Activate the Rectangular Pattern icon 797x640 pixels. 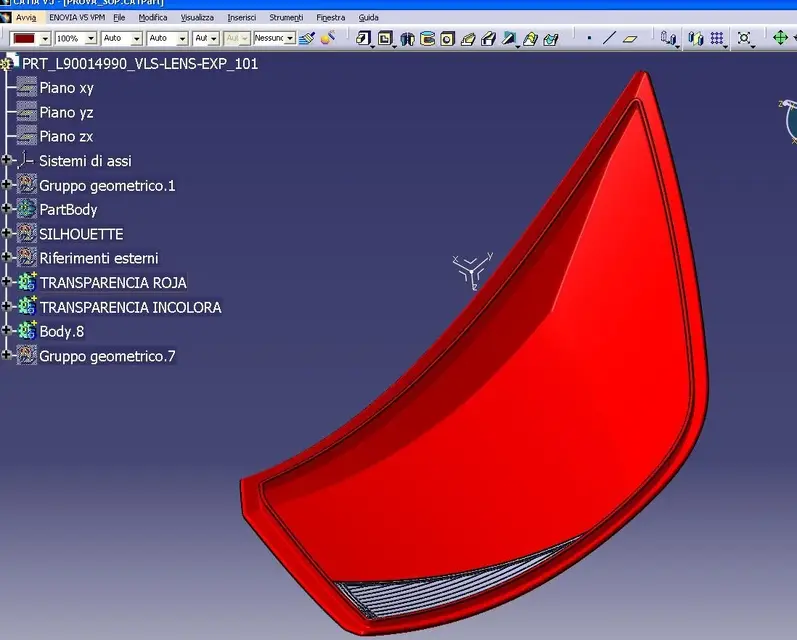(x=717, y=38)
